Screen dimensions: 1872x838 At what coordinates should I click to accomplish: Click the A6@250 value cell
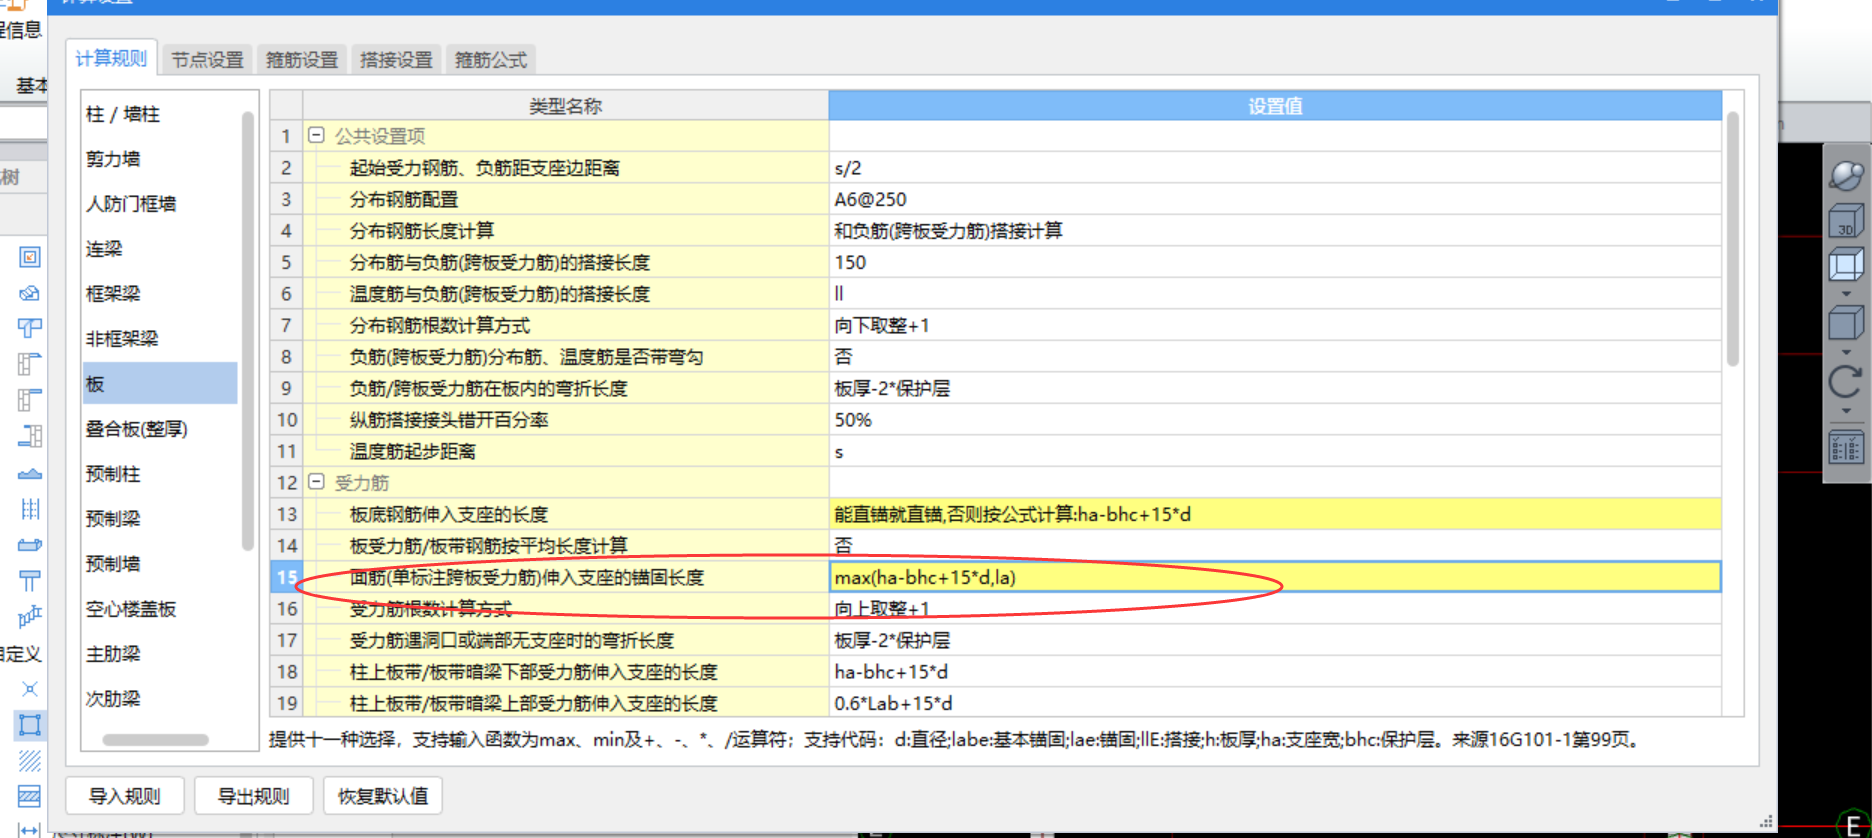[x=1275, y=199]
